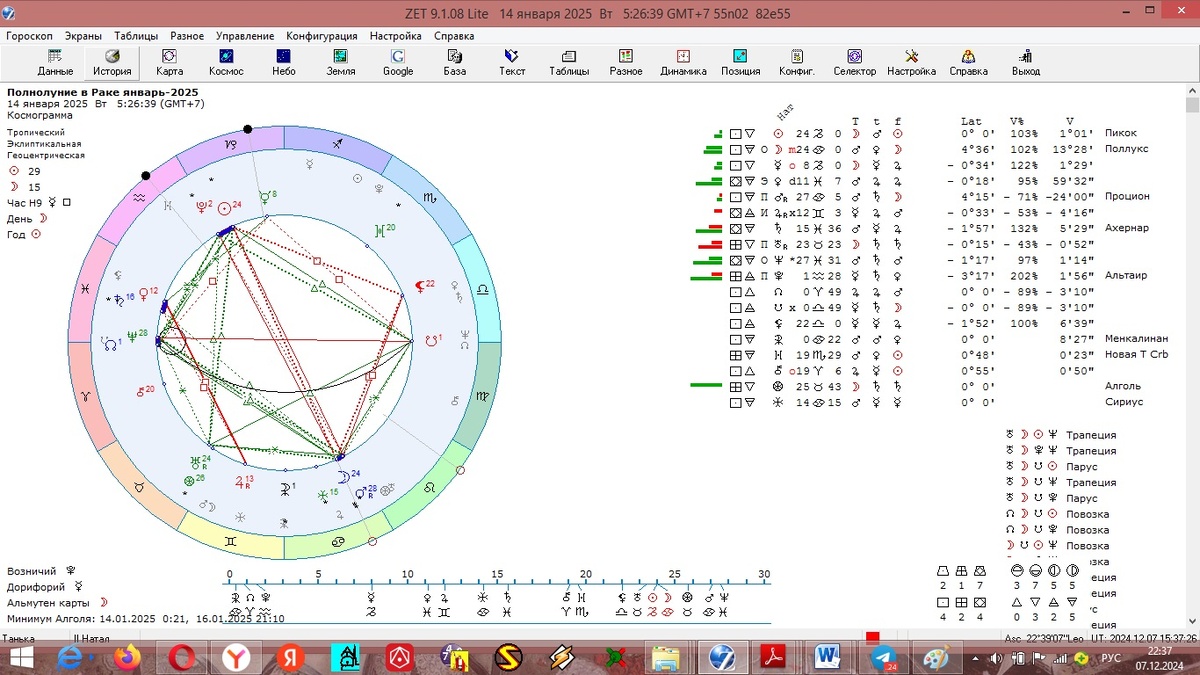
Task: Click the triangle marker in the Менкалинан row
Action: (x=749, y=339)
